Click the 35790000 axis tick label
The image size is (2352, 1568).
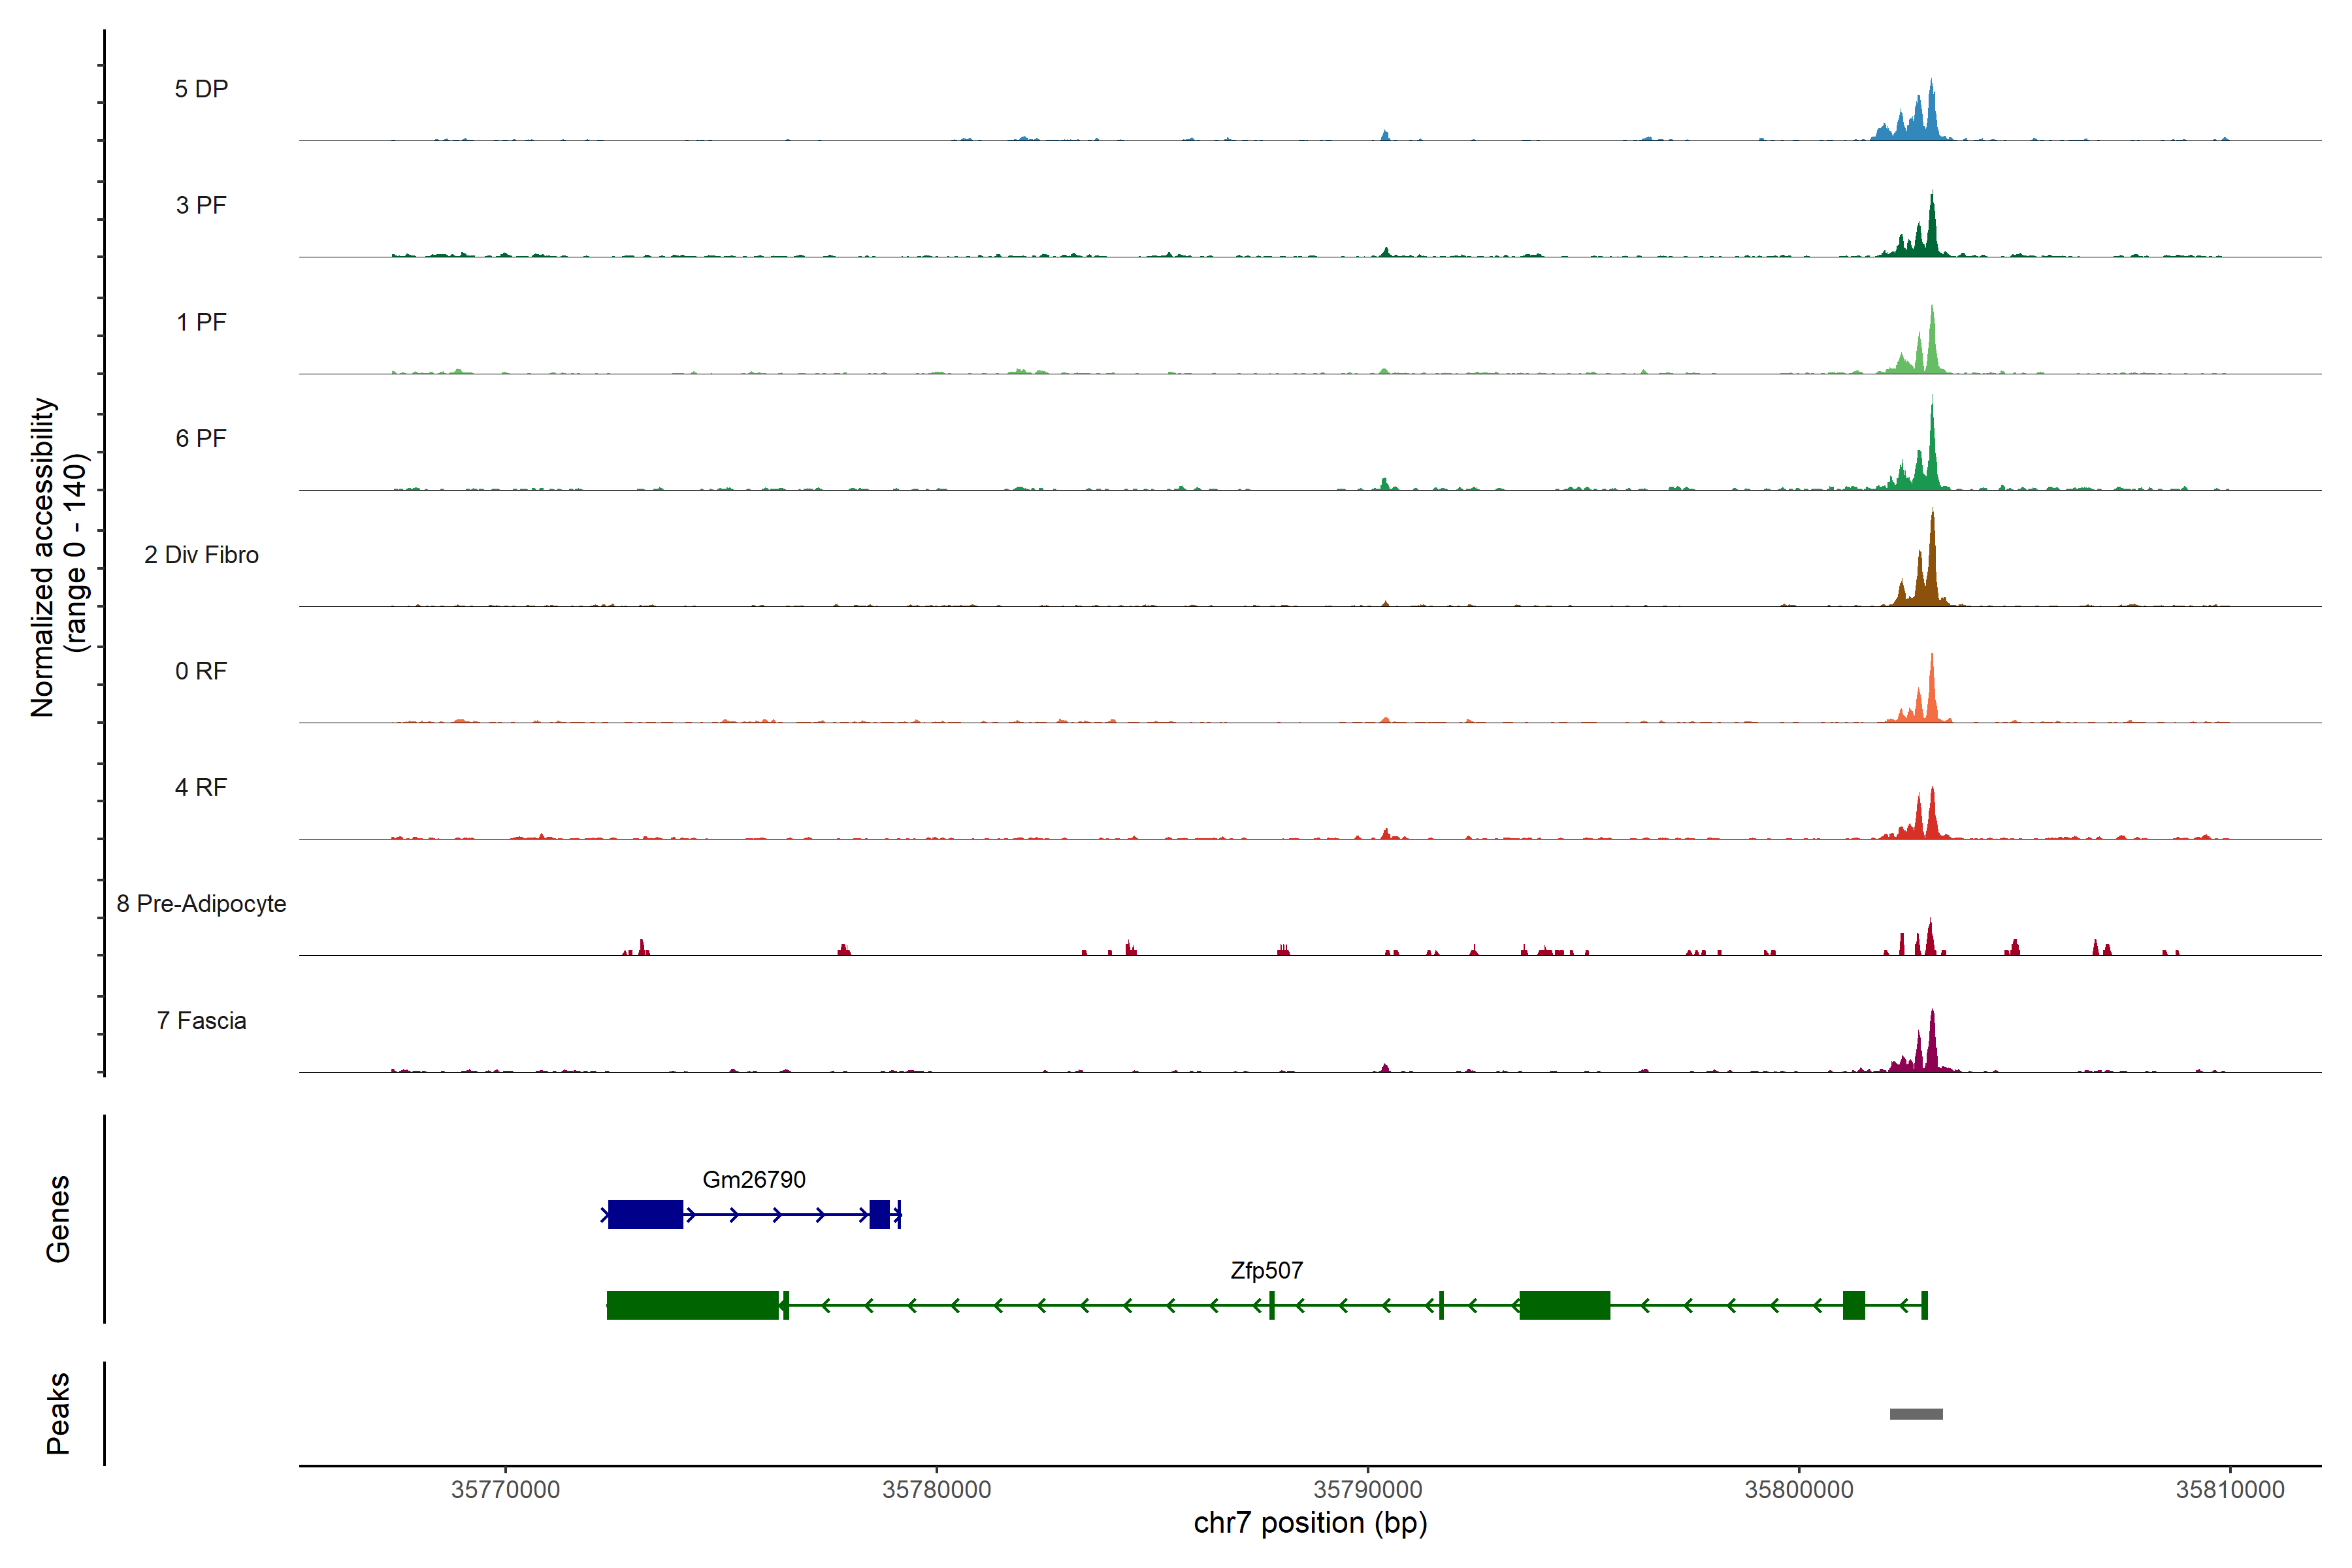point(1367,1490)
